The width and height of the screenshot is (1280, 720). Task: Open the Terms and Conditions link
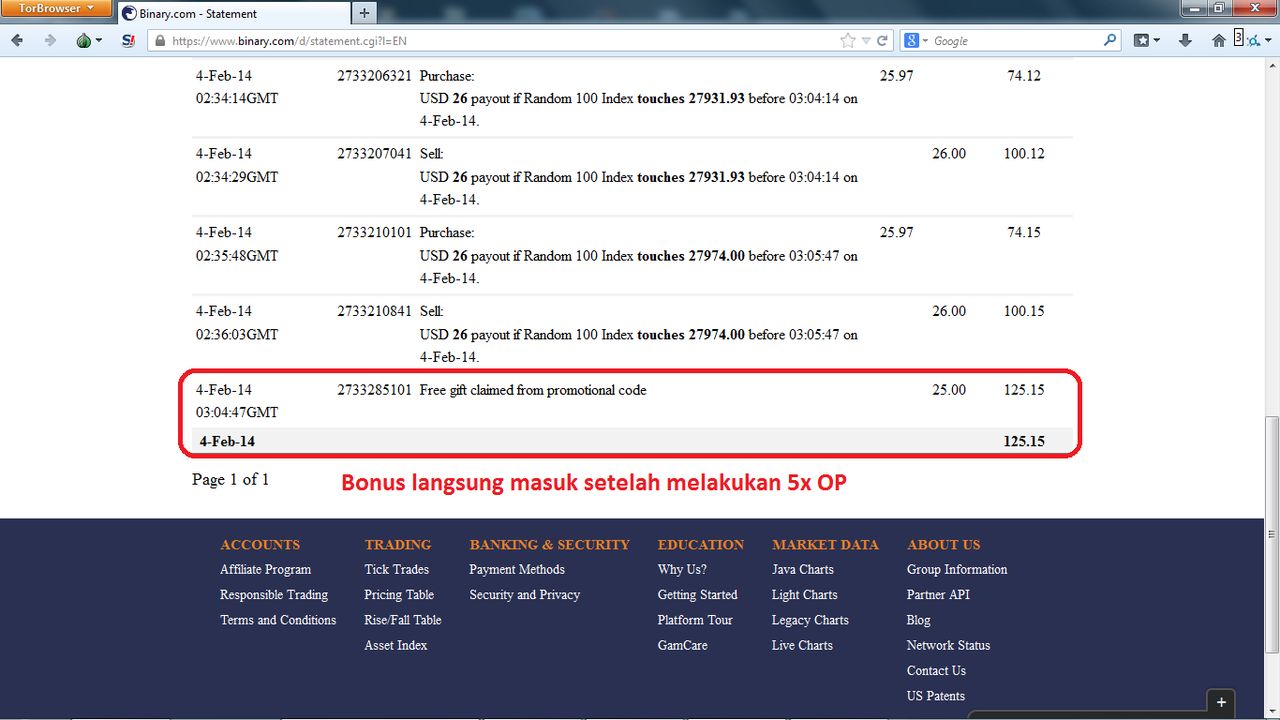[278, 620]
